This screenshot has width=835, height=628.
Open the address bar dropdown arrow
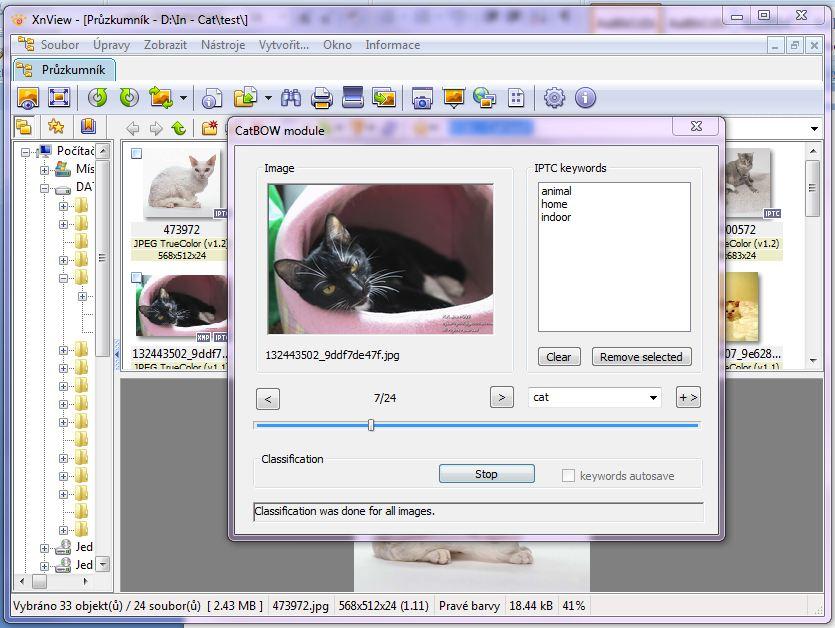click(x=814, y=129)
